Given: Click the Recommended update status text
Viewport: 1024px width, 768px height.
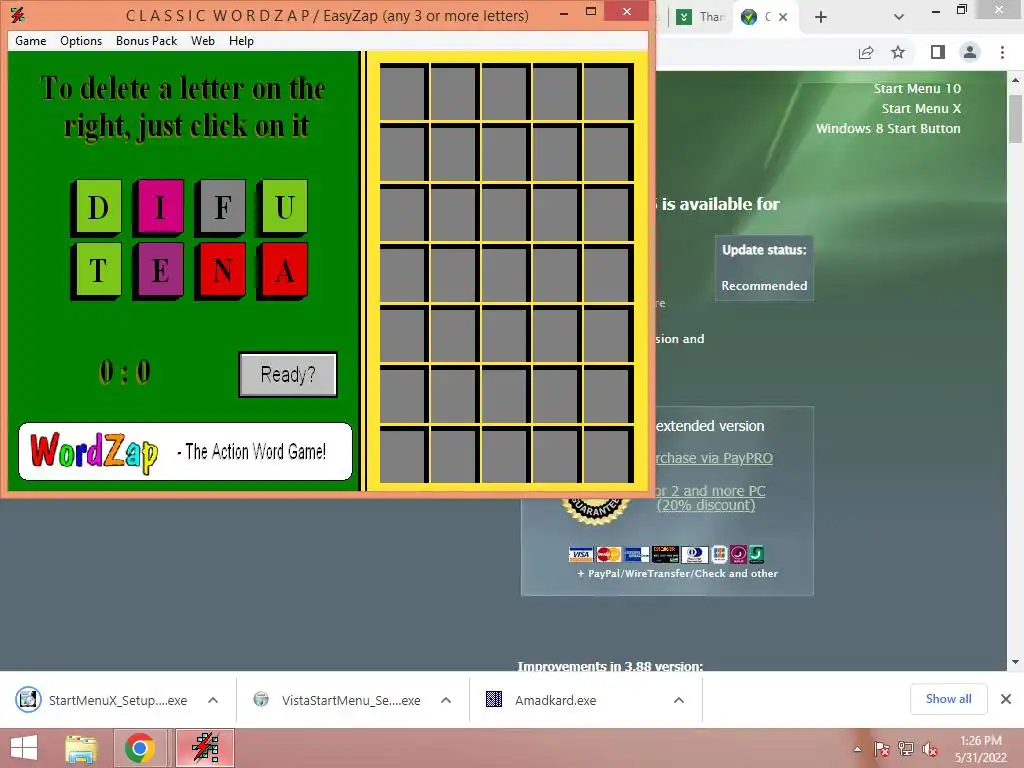Looking at the screenshot, I should click(x=764, y=285).
